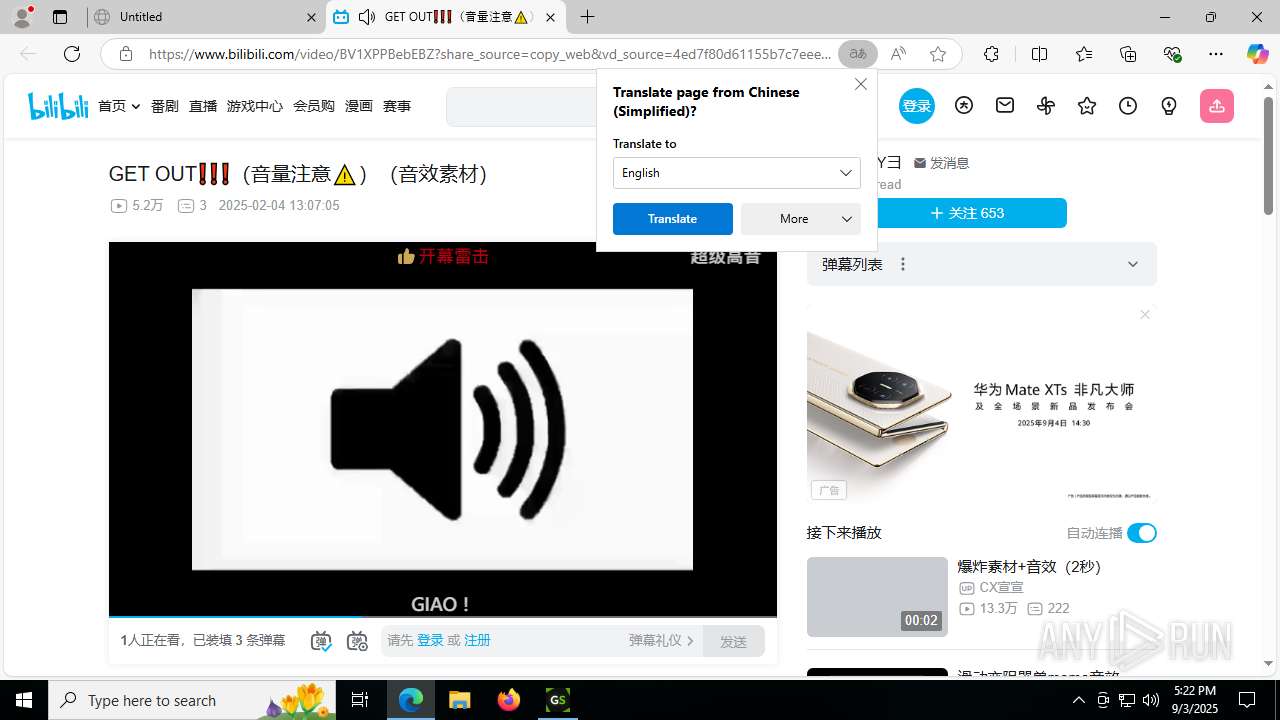1280x720 pixels.
Task: Open the 弹幕礼仪 link
Action: pyautogui.click(x=661, y=640)
